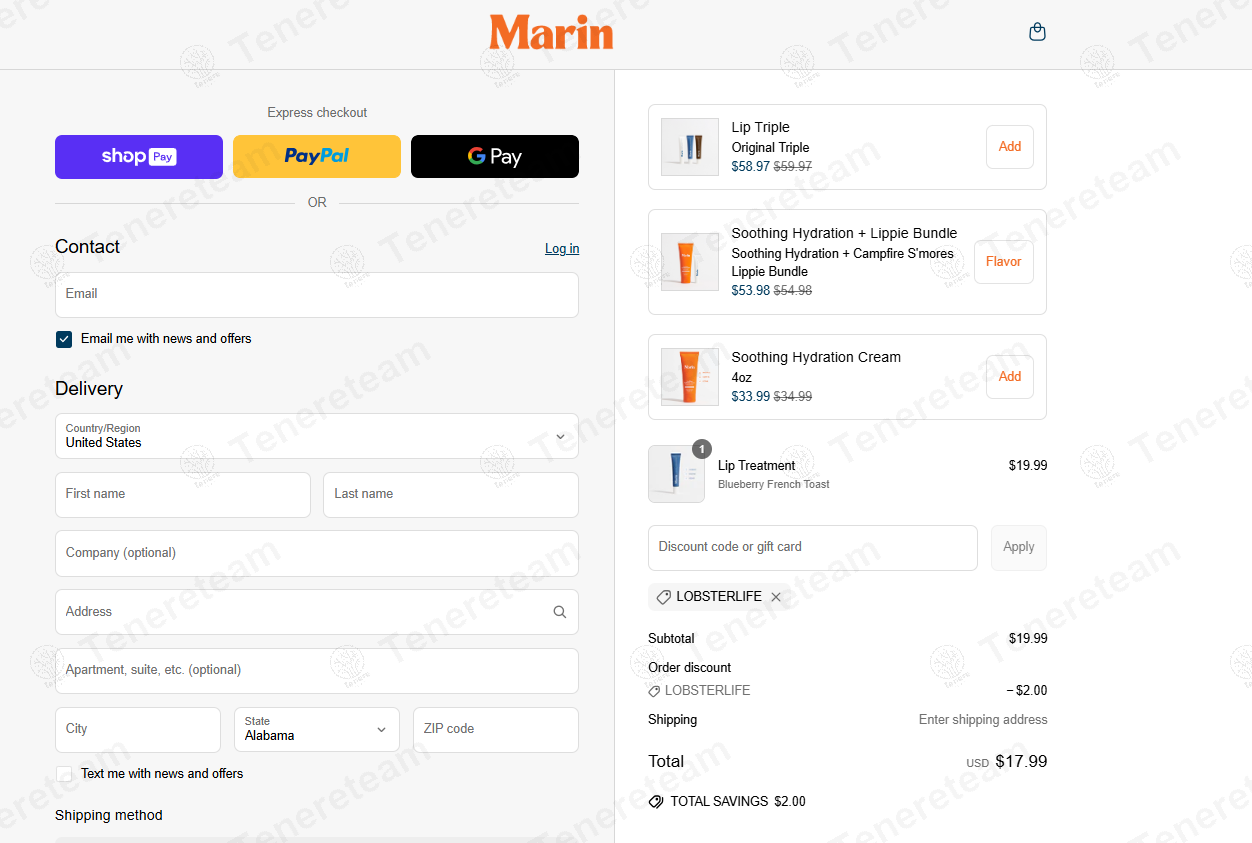1252x843 pixels.
Task: Click the Lip Treatment product thumbnail
Action: coord(677,474)
